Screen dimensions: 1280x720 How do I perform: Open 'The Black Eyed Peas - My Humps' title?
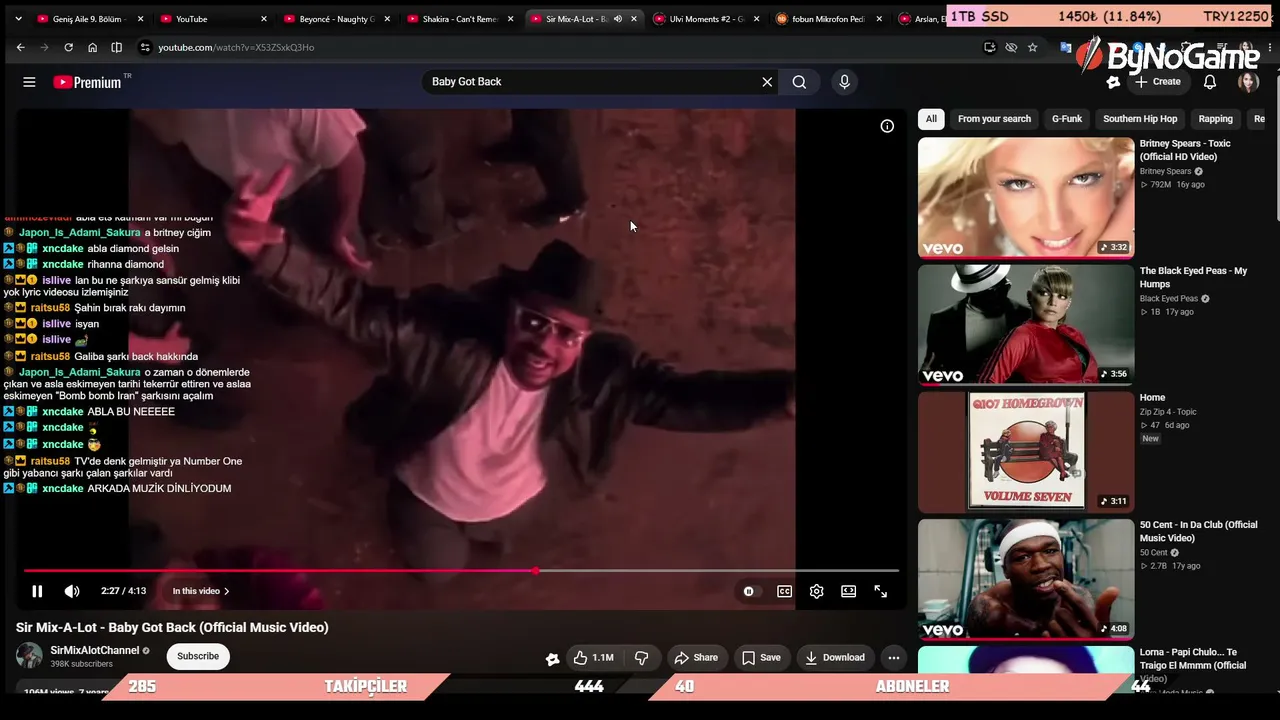[1193, 277]
